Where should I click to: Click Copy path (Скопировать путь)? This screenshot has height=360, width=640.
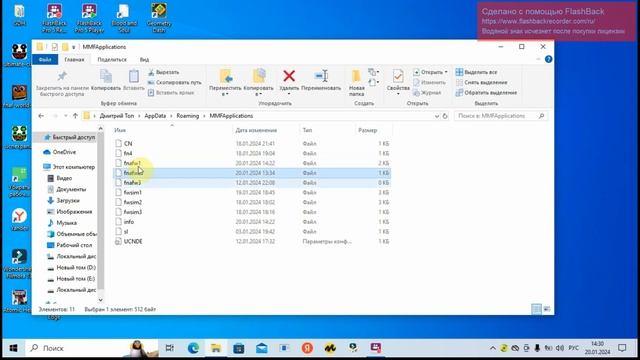click(174, 82)
